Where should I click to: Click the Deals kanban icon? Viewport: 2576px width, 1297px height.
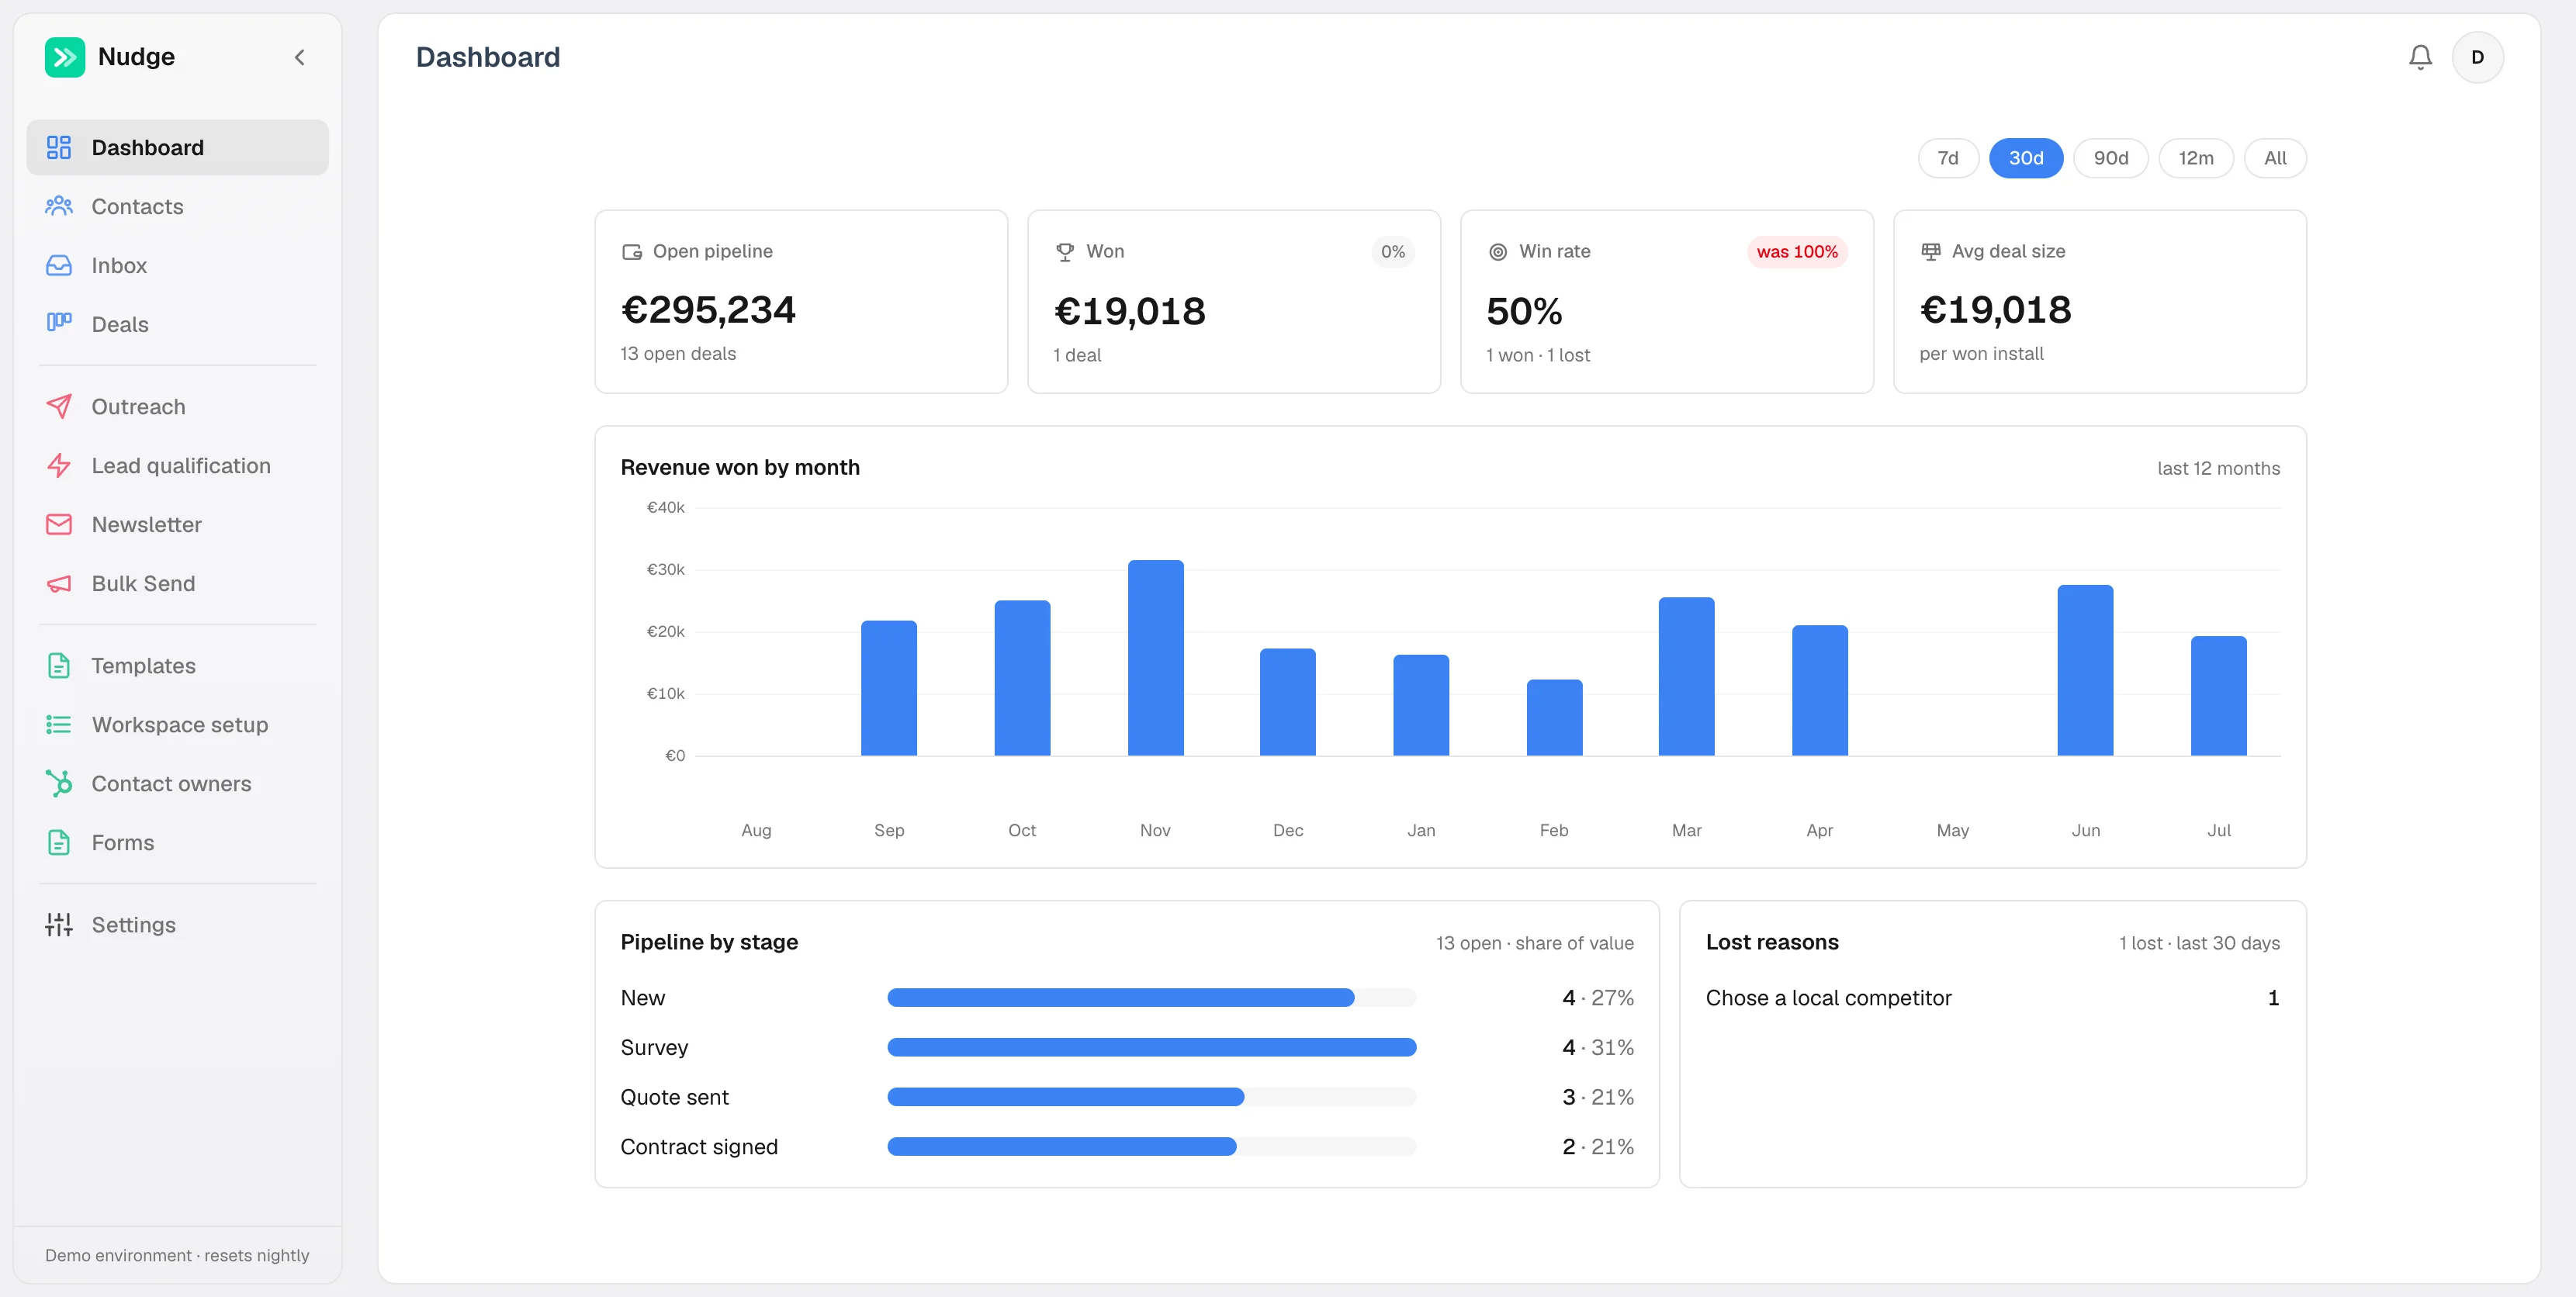coord(59,323)
